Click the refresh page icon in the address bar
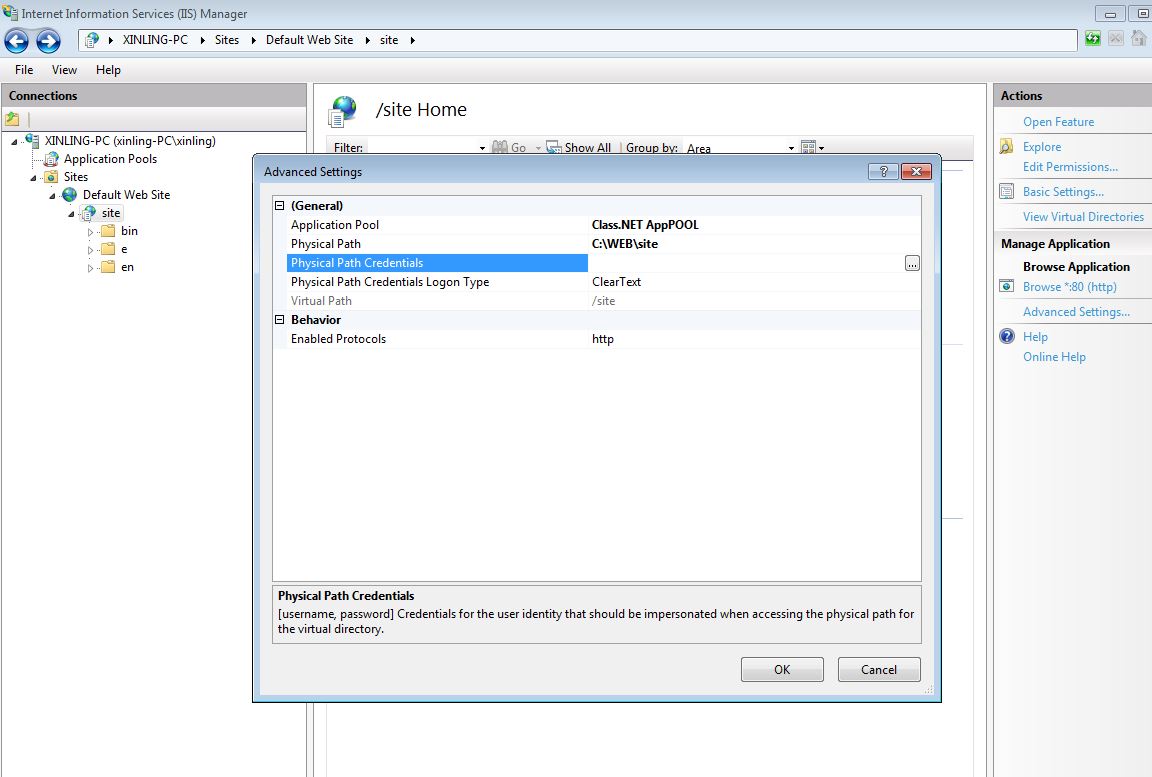 (1093, 39)
